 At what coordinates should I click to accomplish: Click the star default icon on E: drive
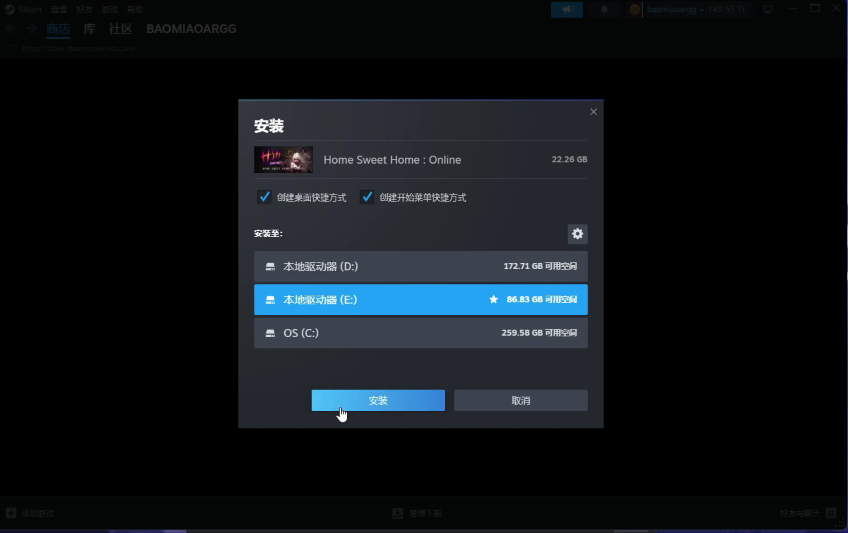(x=493, y=299)
